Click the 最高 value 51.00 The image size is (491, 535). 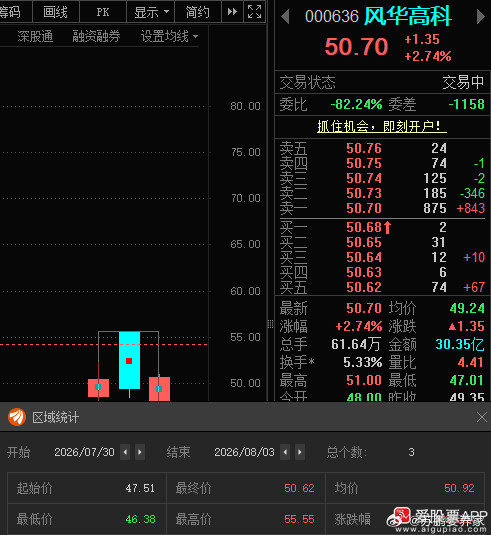pos(364,380)
